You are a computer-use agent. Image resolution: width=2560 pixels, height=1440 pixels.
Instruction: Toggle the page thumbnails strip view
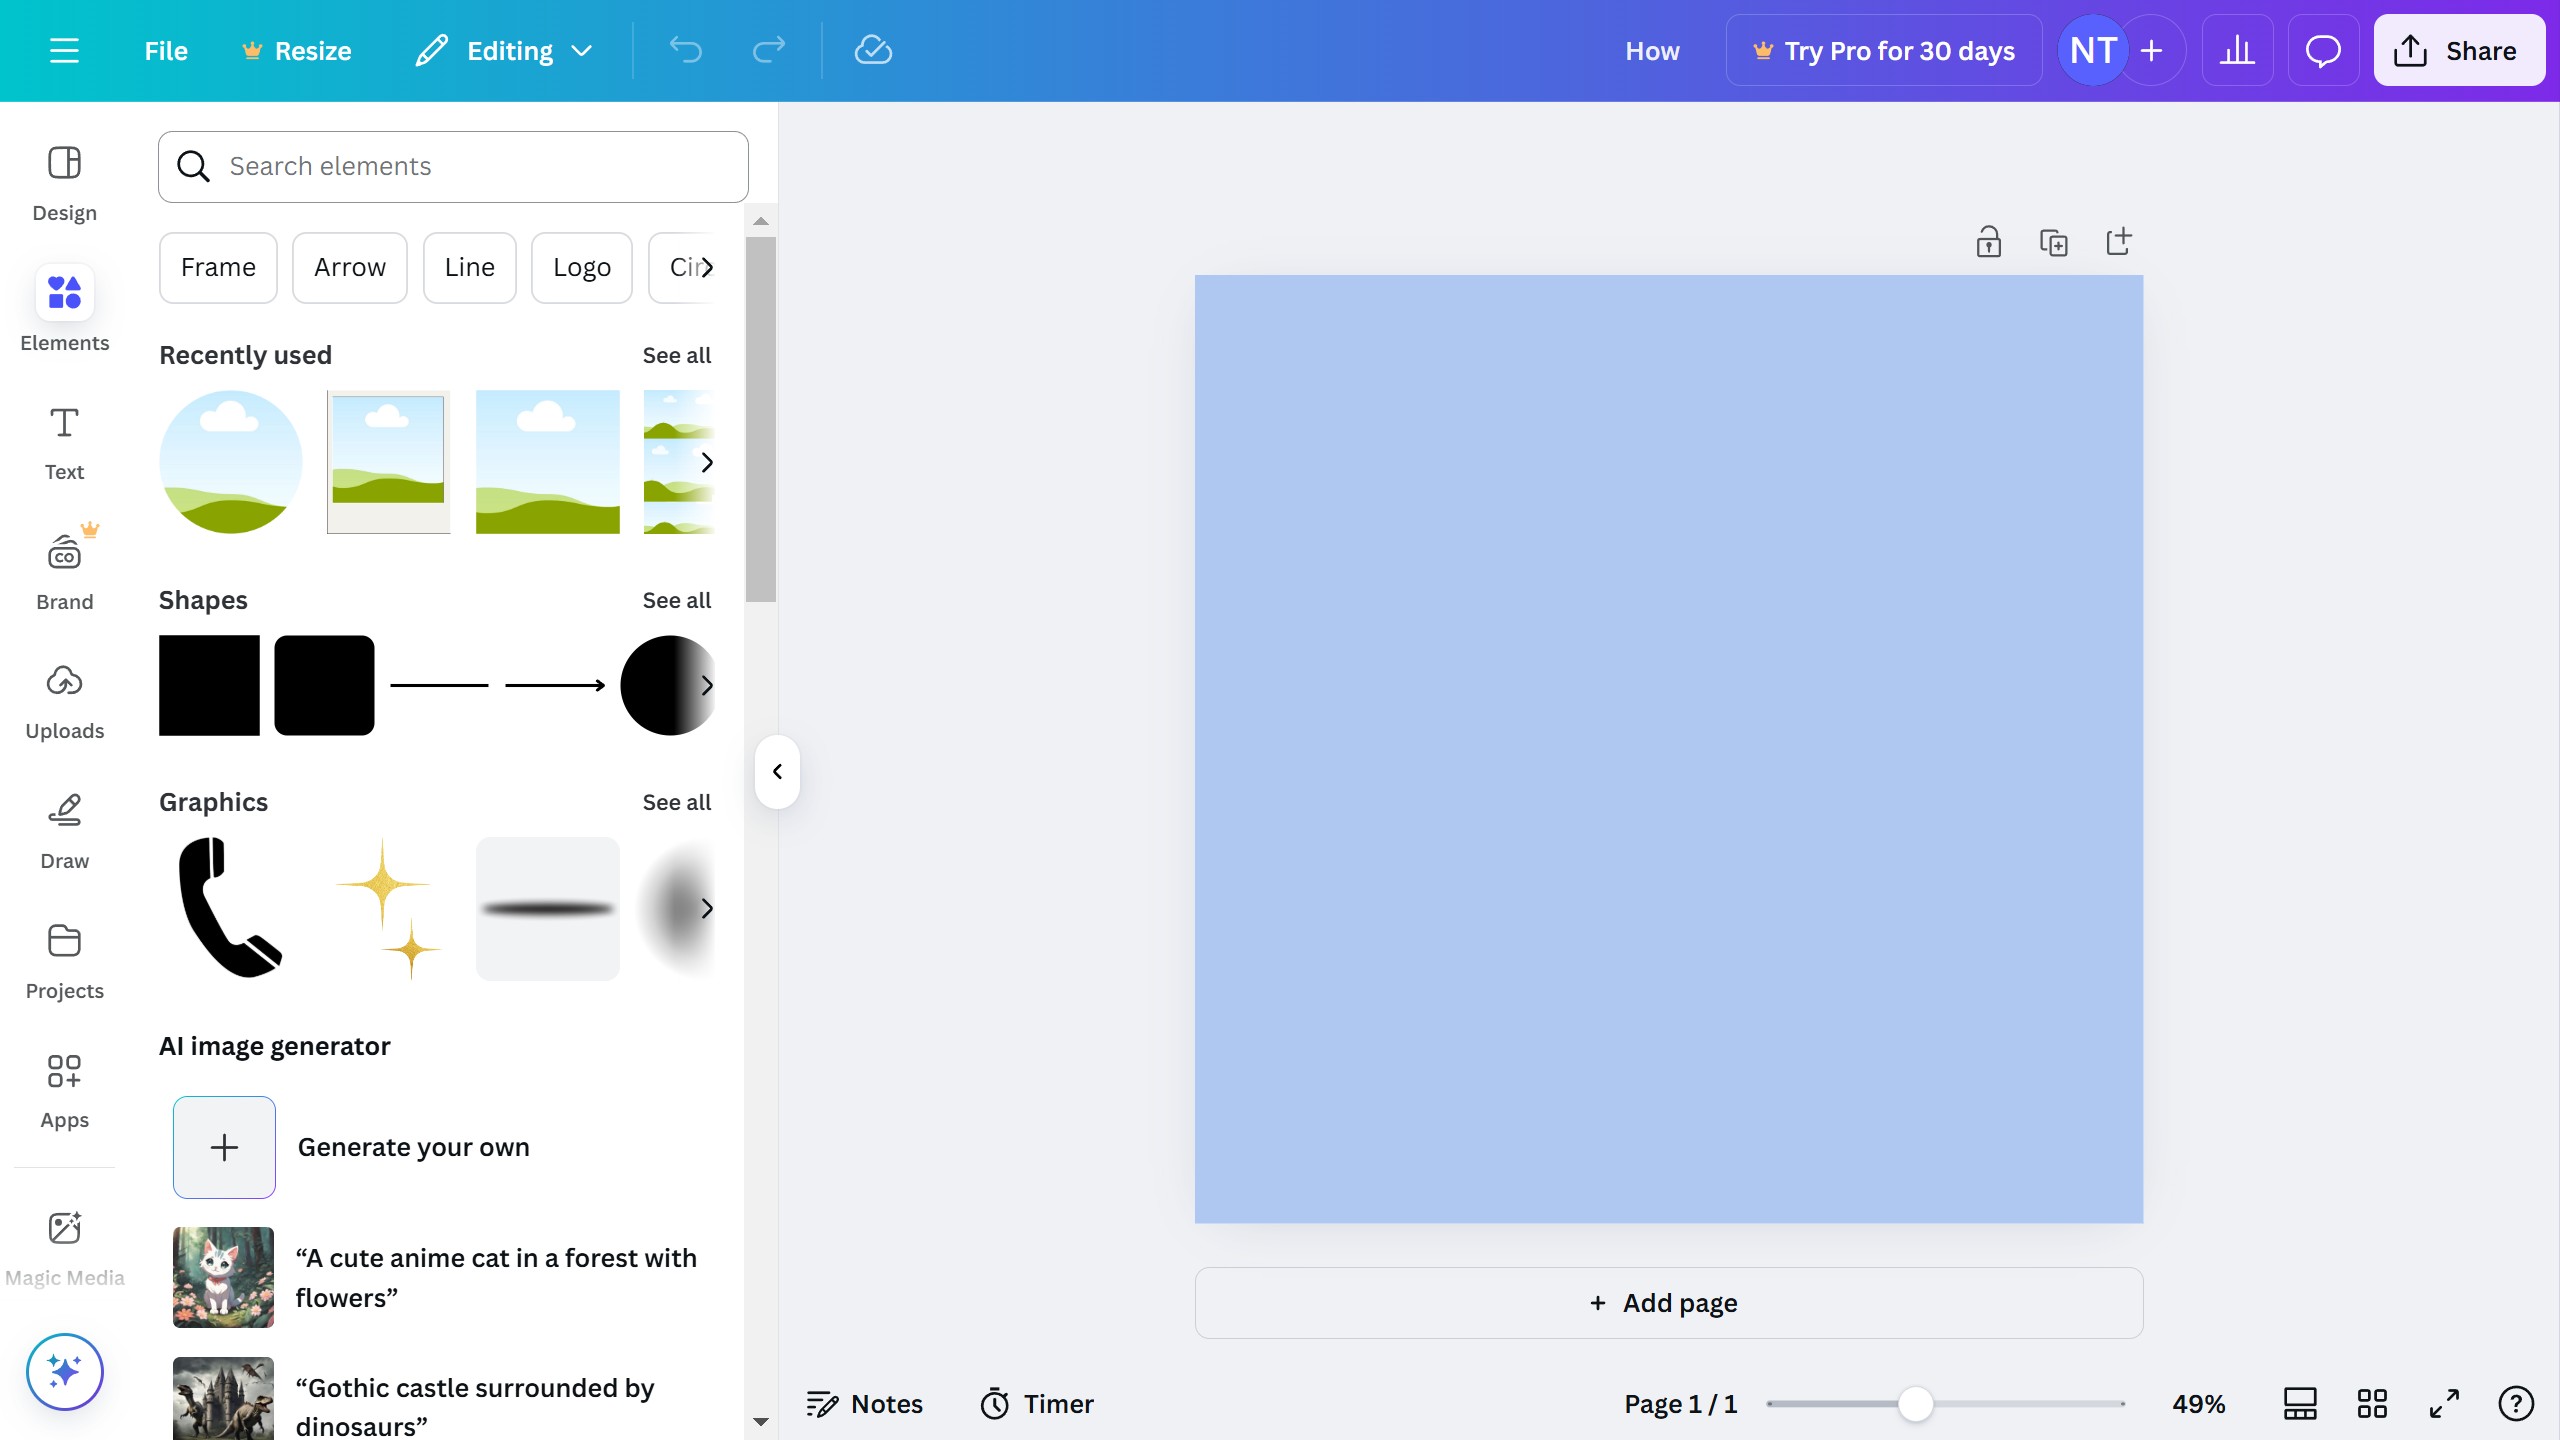[2299, 1403]
